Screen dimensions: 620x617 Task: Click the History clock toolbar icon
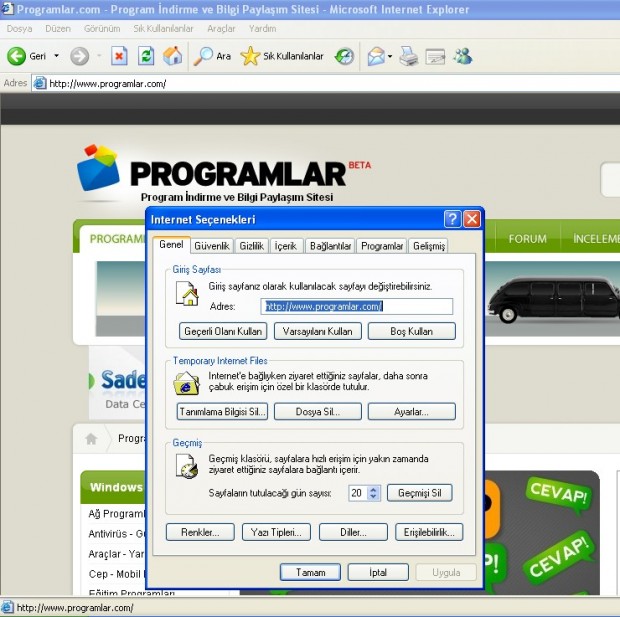344,56
